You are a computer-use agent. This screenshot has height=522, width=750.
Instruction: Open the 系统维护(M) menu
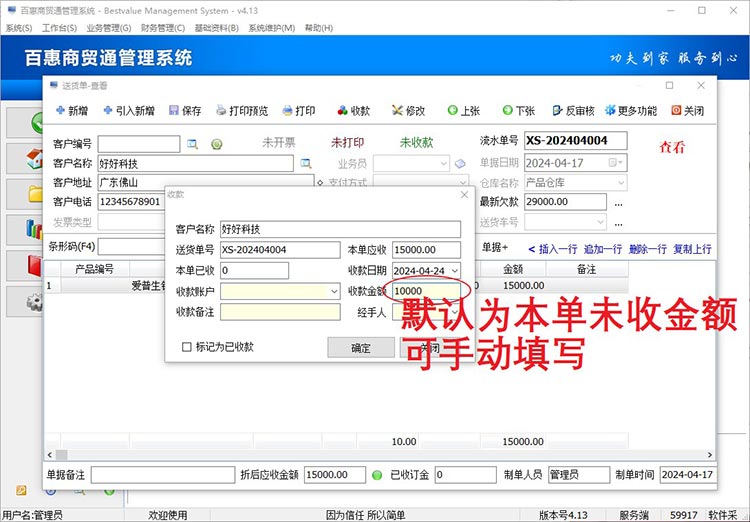point(272,28)
